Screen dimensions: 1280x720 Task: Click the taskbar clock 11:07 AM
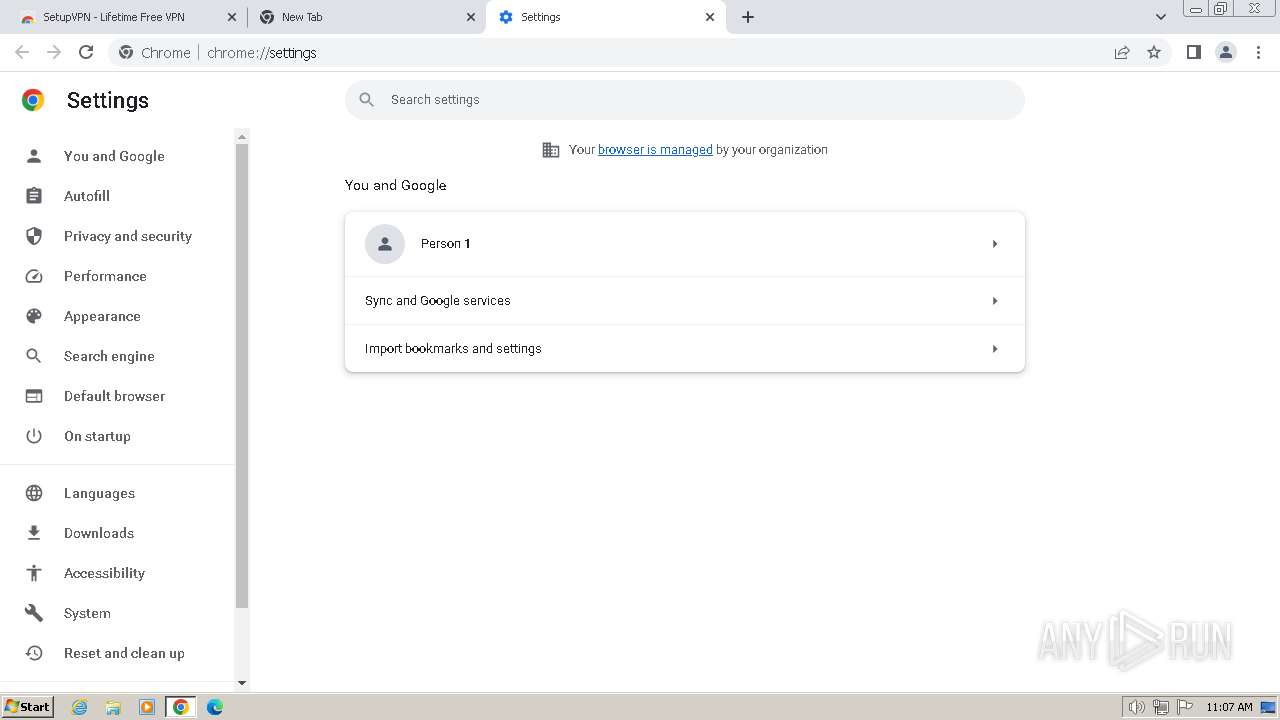pyautogui.click(x=1229, y=707)
